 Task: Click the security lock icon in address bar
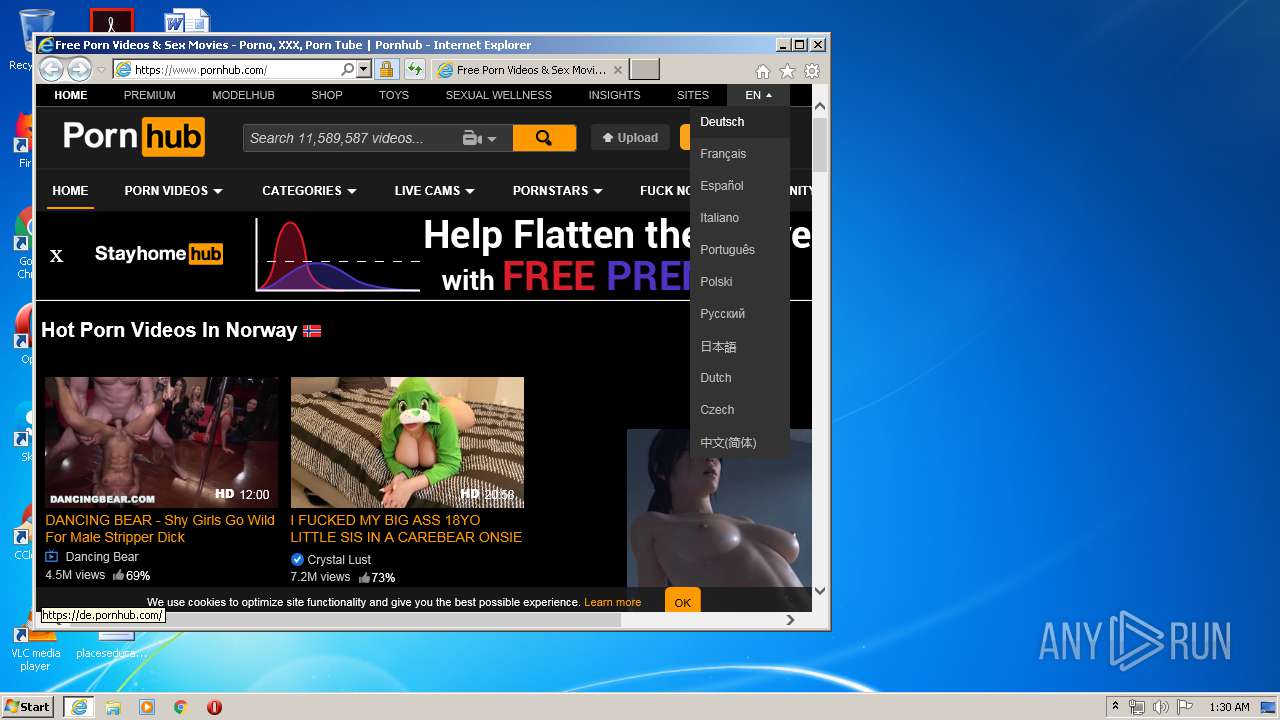coord(386,70)
